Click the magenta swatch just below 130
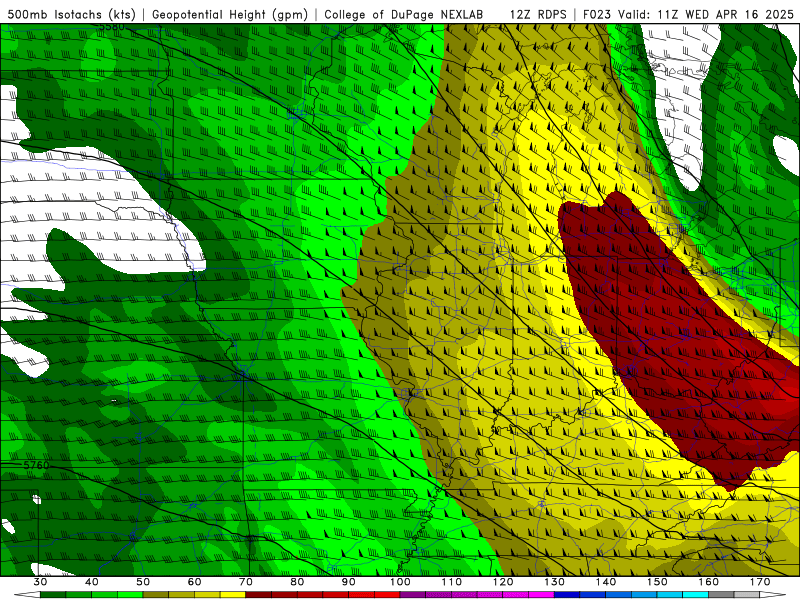800x600 pixels. coord(542,595)
